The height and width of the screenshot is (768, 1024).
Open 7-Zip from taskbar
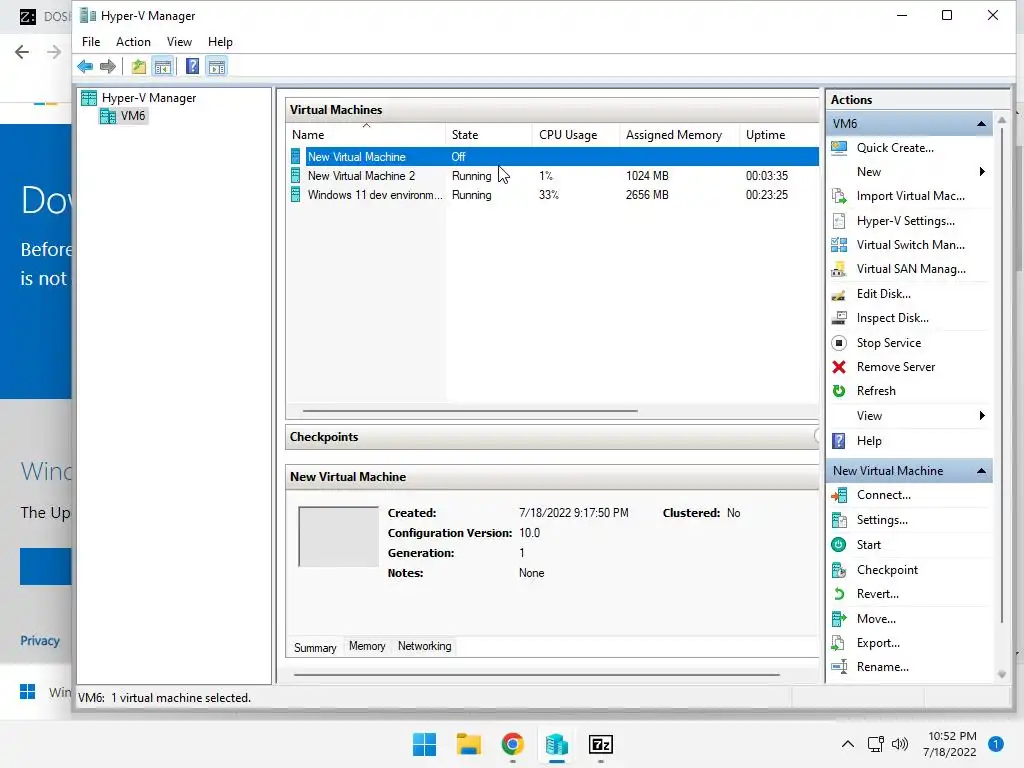click(x=601, y=744)
